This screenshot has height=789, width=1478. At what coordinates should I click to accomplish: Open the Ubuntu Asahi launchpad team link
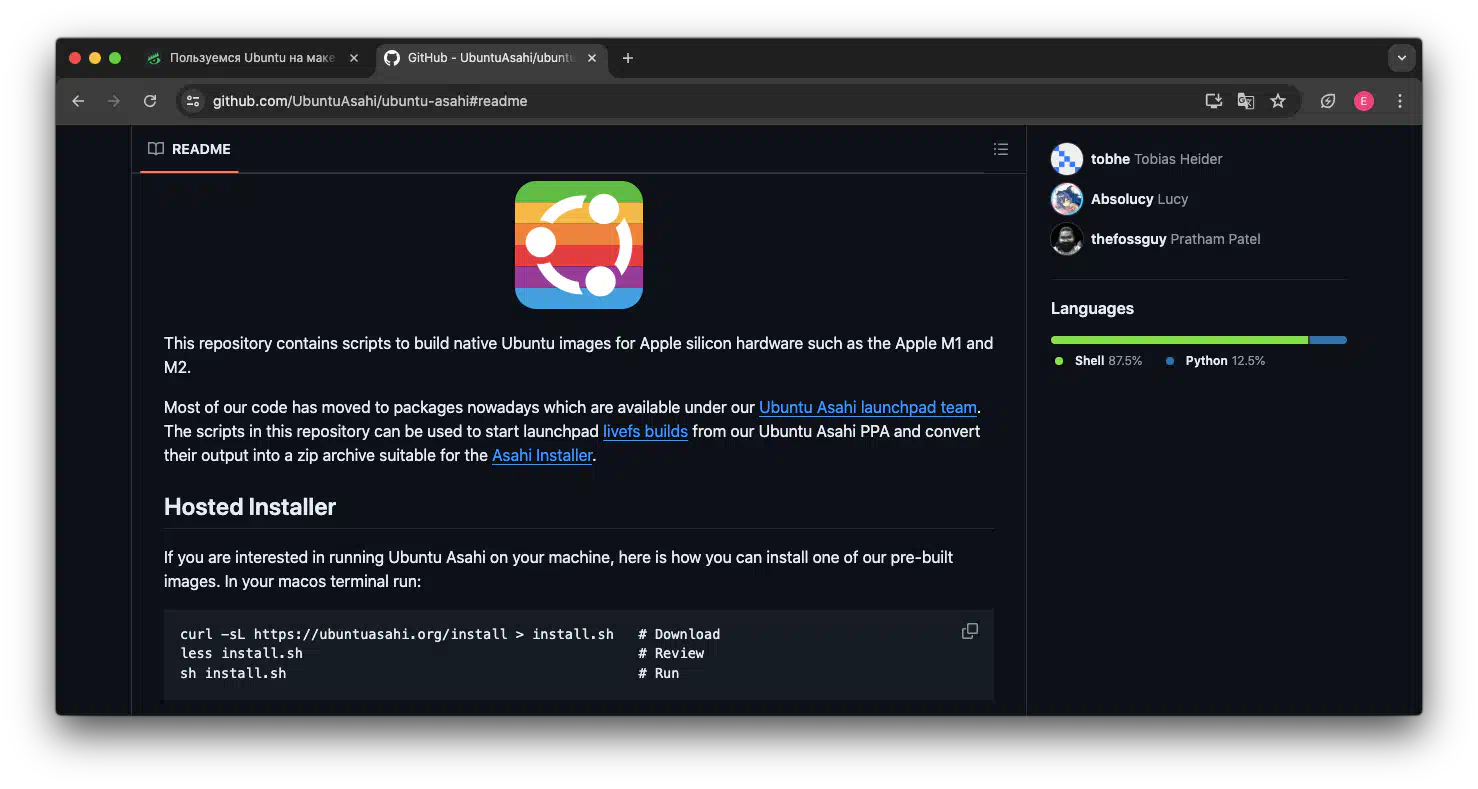(868, 407)
